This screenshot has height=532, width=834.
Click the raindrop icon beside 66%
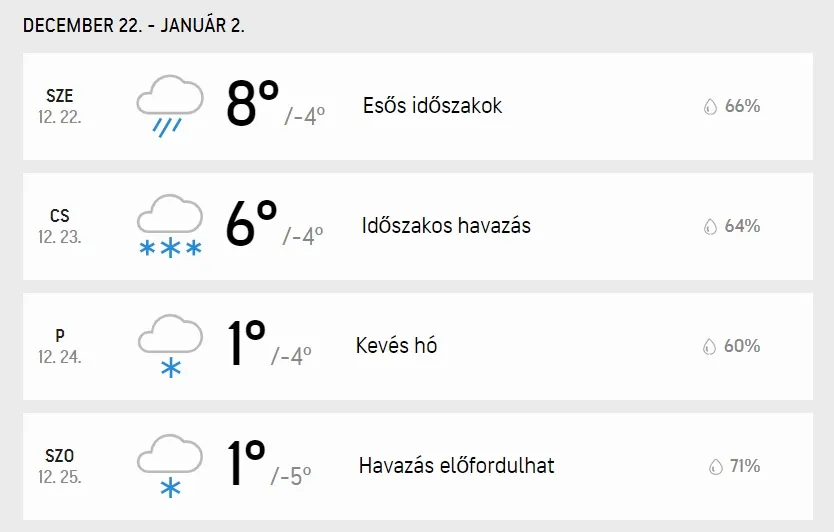[710, 106]
